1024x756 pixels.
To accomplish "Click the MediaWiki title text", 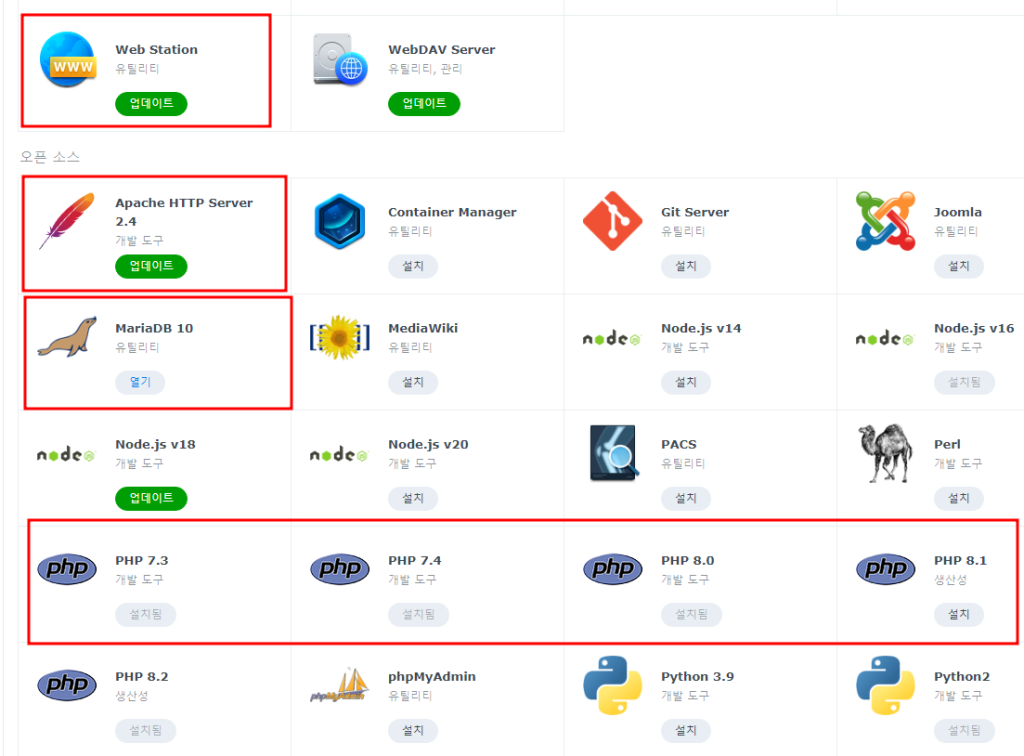I will click(x=423, y=328).
